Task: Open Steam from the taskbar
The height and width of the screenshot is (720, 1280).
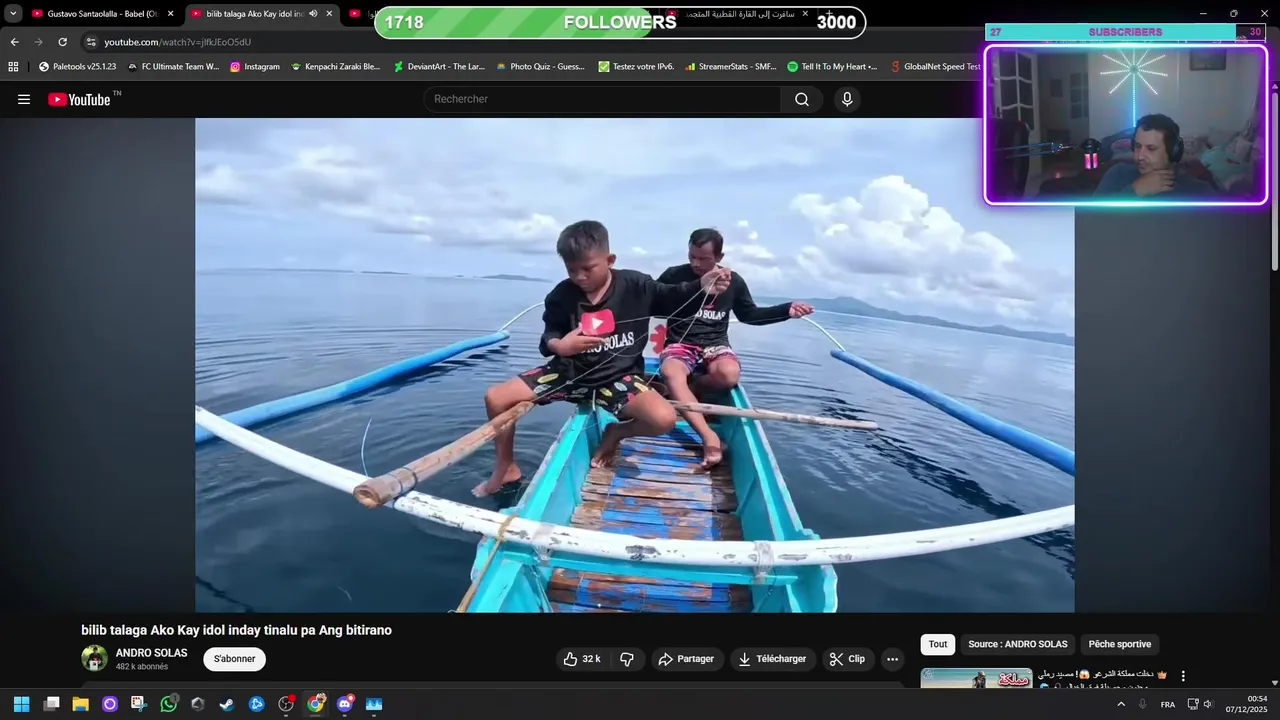Action: [227, 704]
